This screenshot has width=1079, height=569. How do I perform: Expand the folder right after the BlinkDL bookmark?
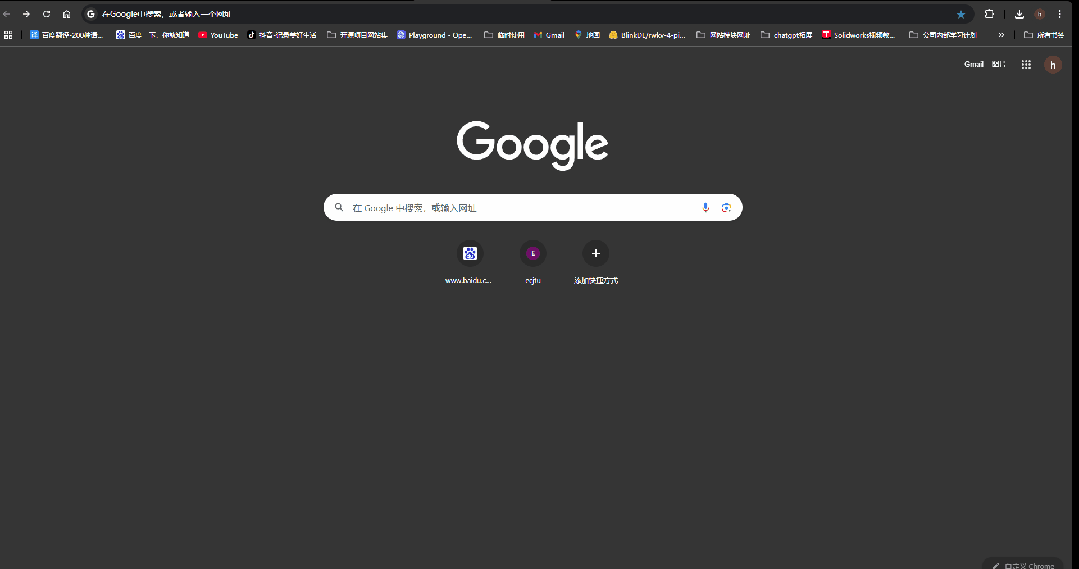coord(723,34)
